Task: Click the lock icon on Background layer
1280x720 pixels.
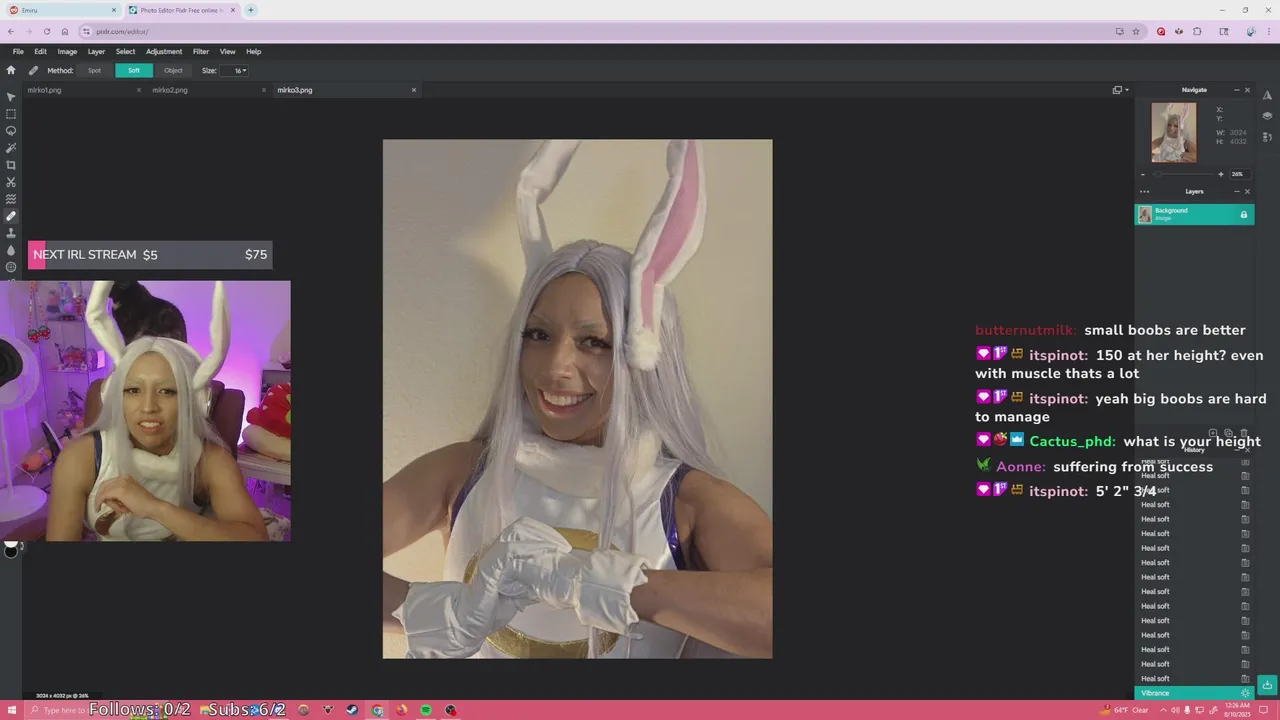Action: click(1244, 214)
